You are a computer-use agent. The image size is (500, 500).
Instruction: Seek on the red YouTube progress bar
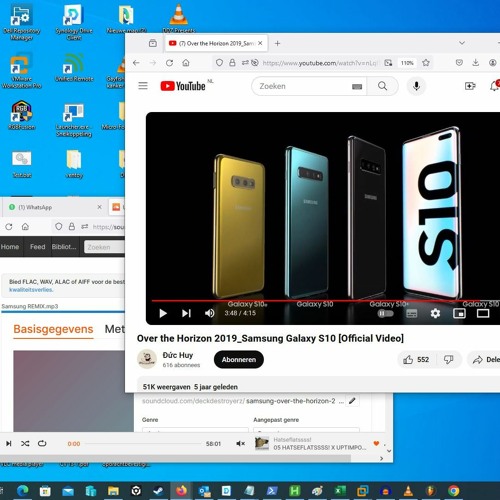click(325, 301)
